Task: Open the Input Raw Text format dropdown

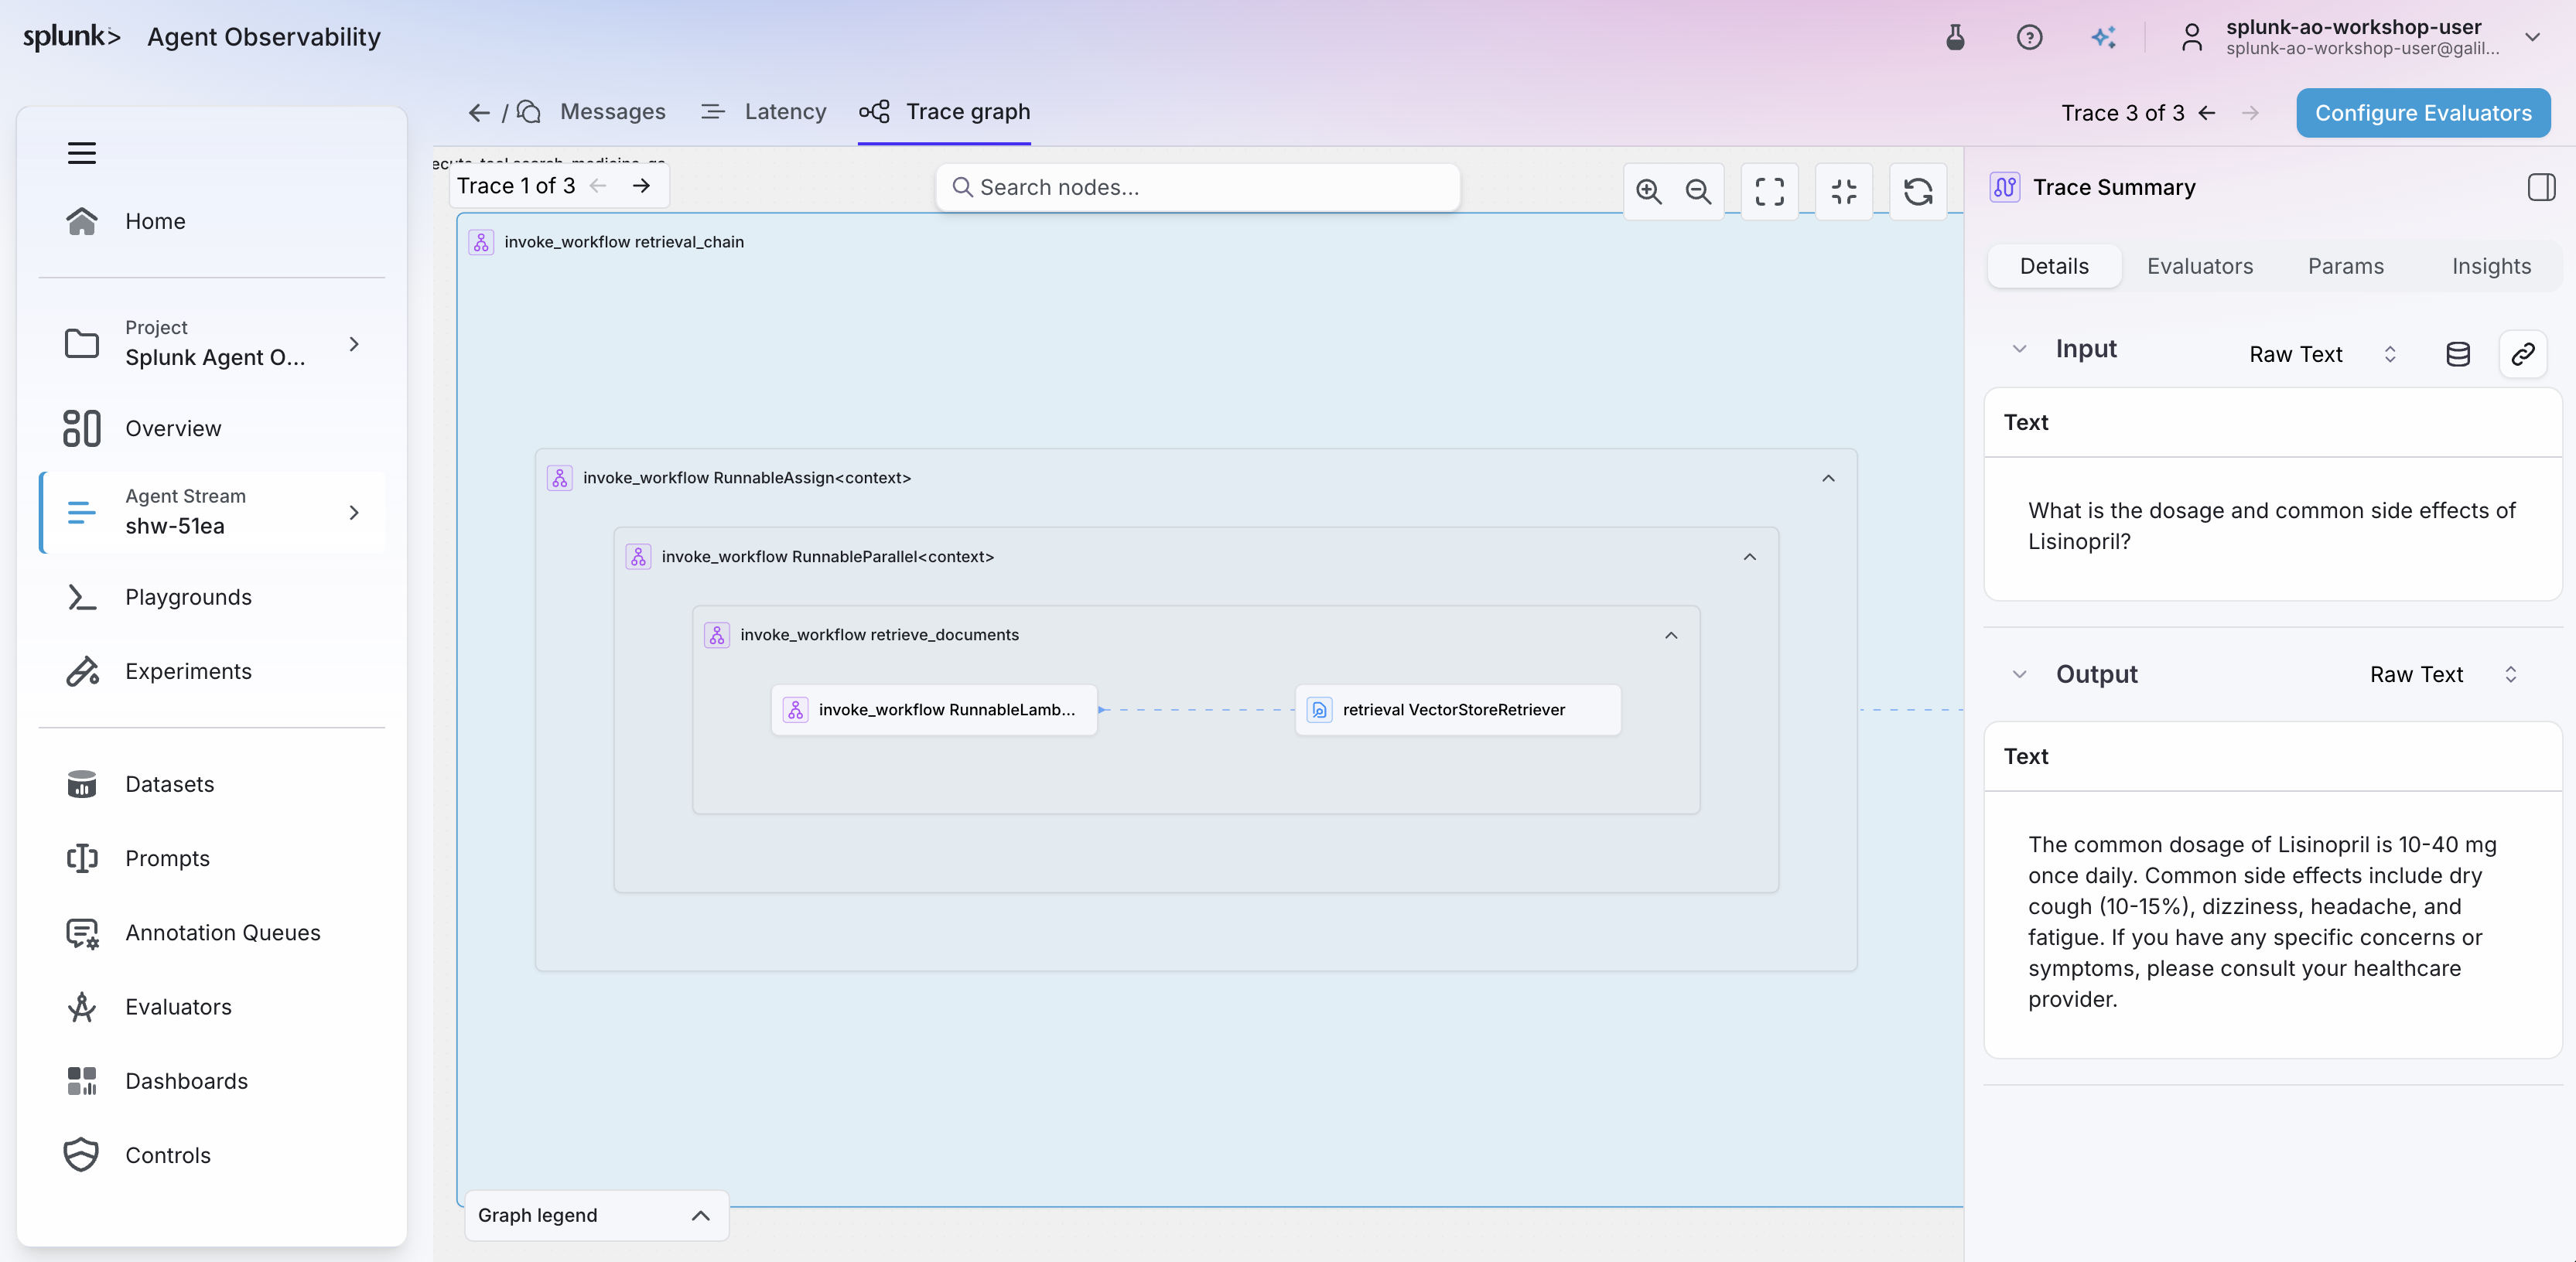Action: pyautogui.click(x=2322, y=354)
